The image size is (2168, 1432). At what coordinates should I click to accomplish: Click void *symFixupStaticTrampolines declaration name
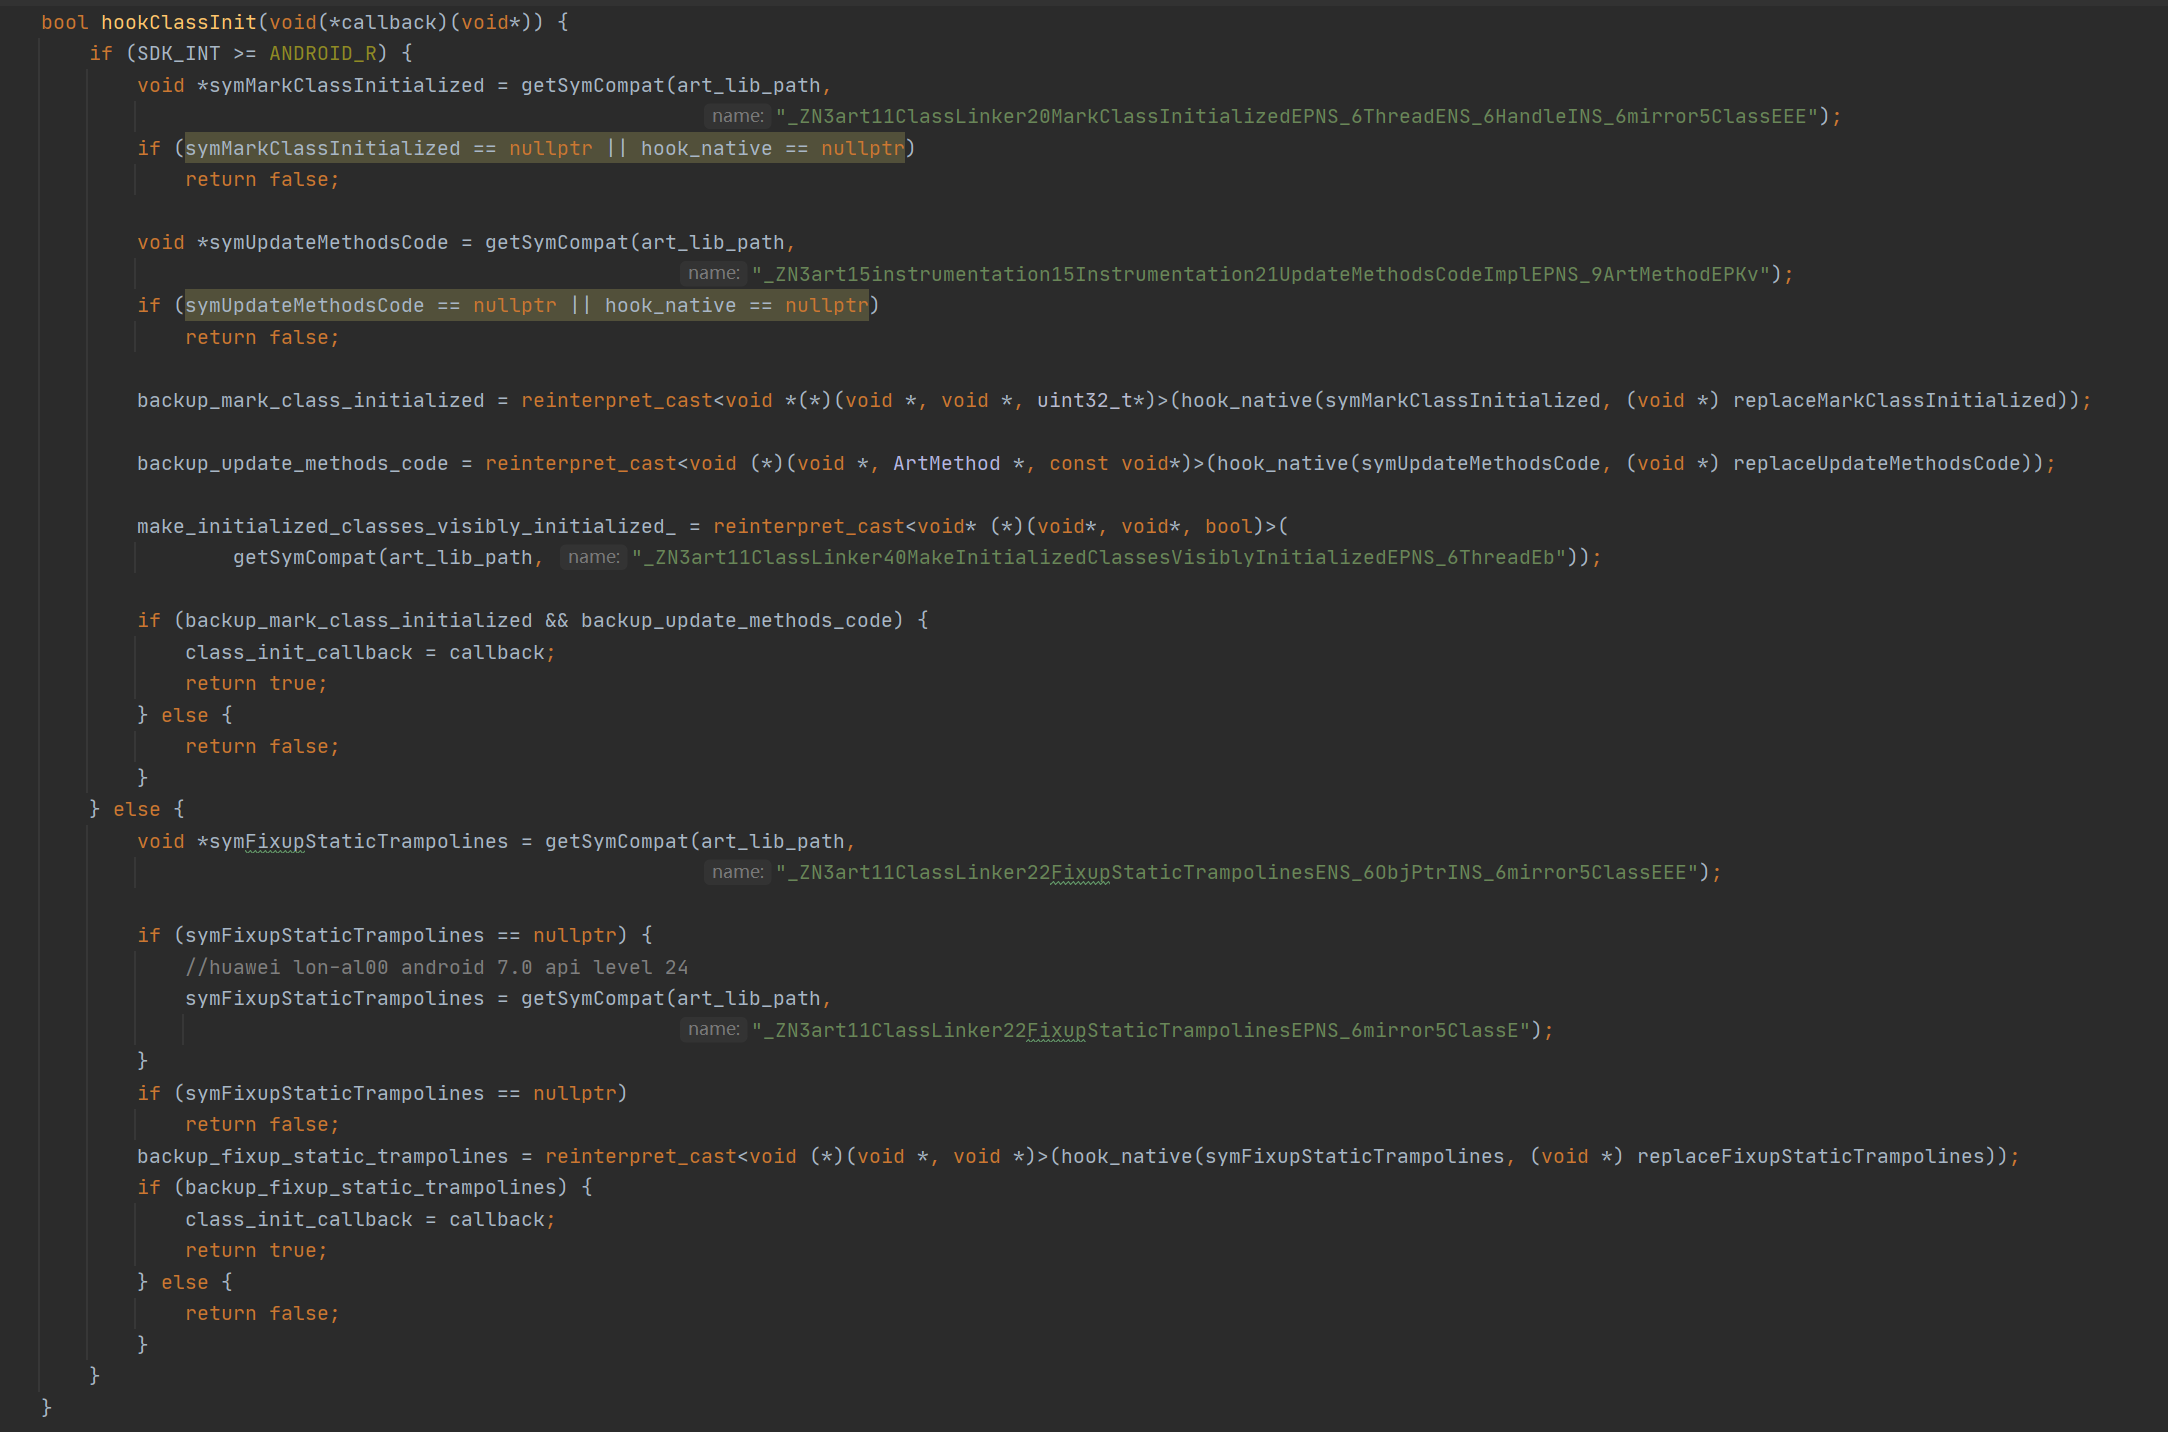pos(358,842)
